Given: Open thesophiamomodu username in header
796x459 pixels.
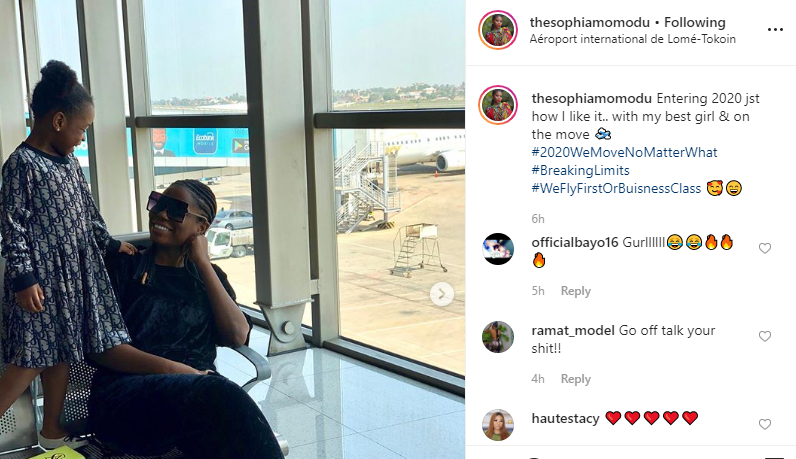Looking at the screenshot, I should [589, 22].
